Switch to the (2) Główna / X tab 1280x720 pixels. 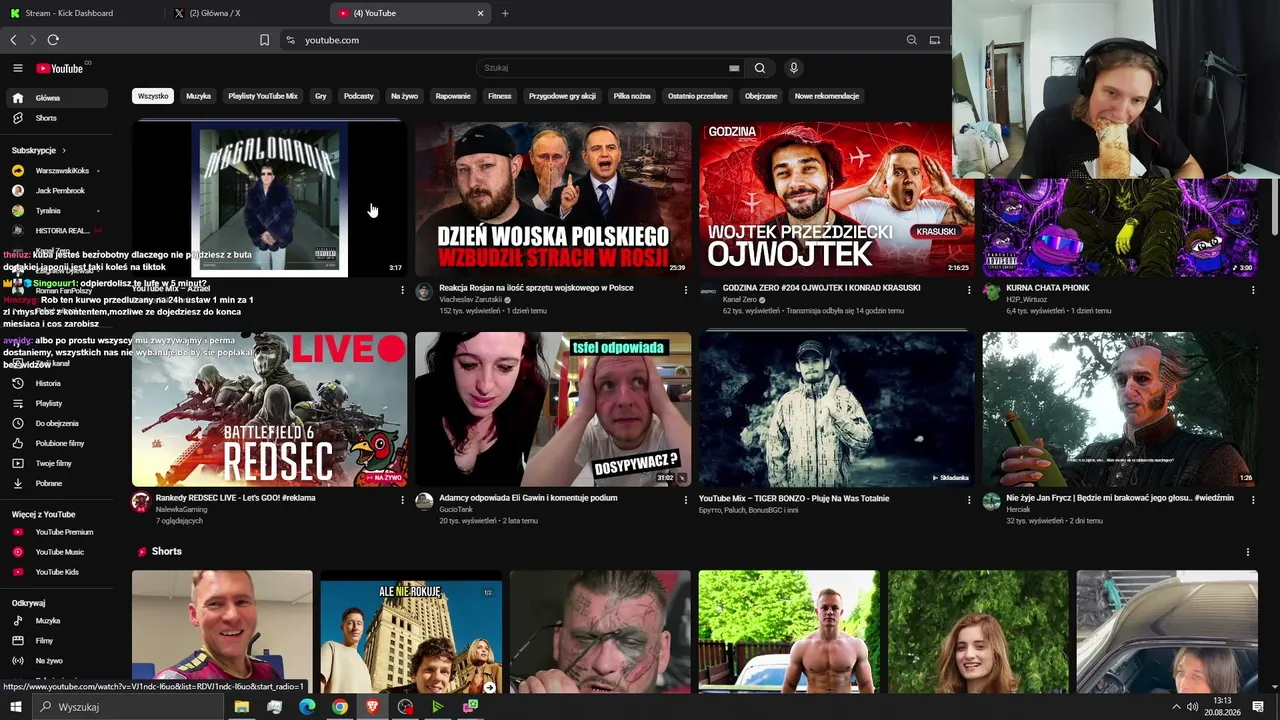click(246, 13)
